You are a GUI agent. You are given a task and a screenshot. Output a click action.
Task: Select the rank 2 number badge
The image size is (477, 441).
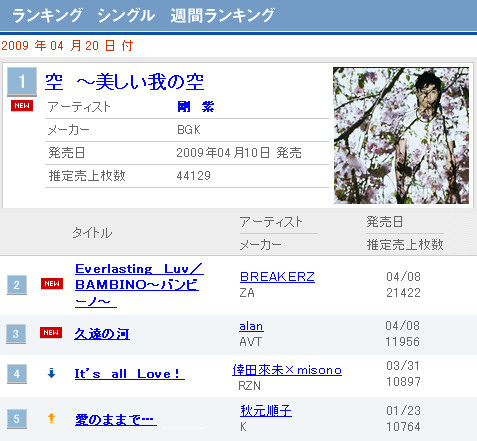click(17, 285)
